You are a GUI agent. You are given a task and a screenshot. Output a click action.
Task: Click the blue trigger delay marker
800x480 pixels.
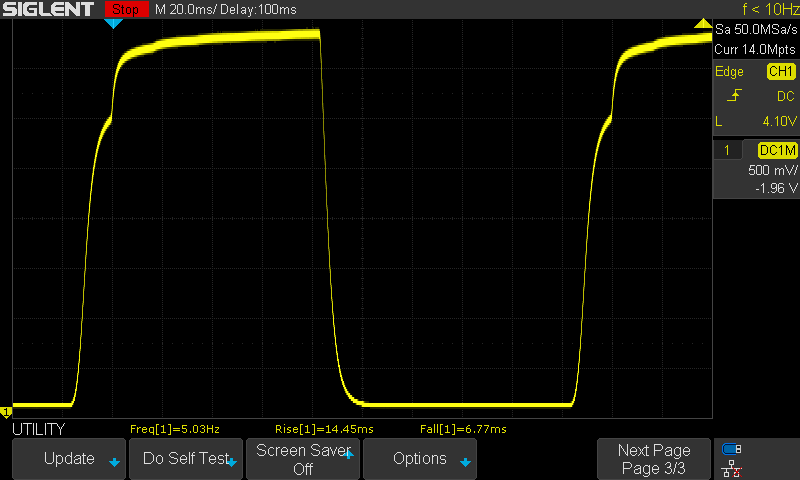(x=113, y=23)
